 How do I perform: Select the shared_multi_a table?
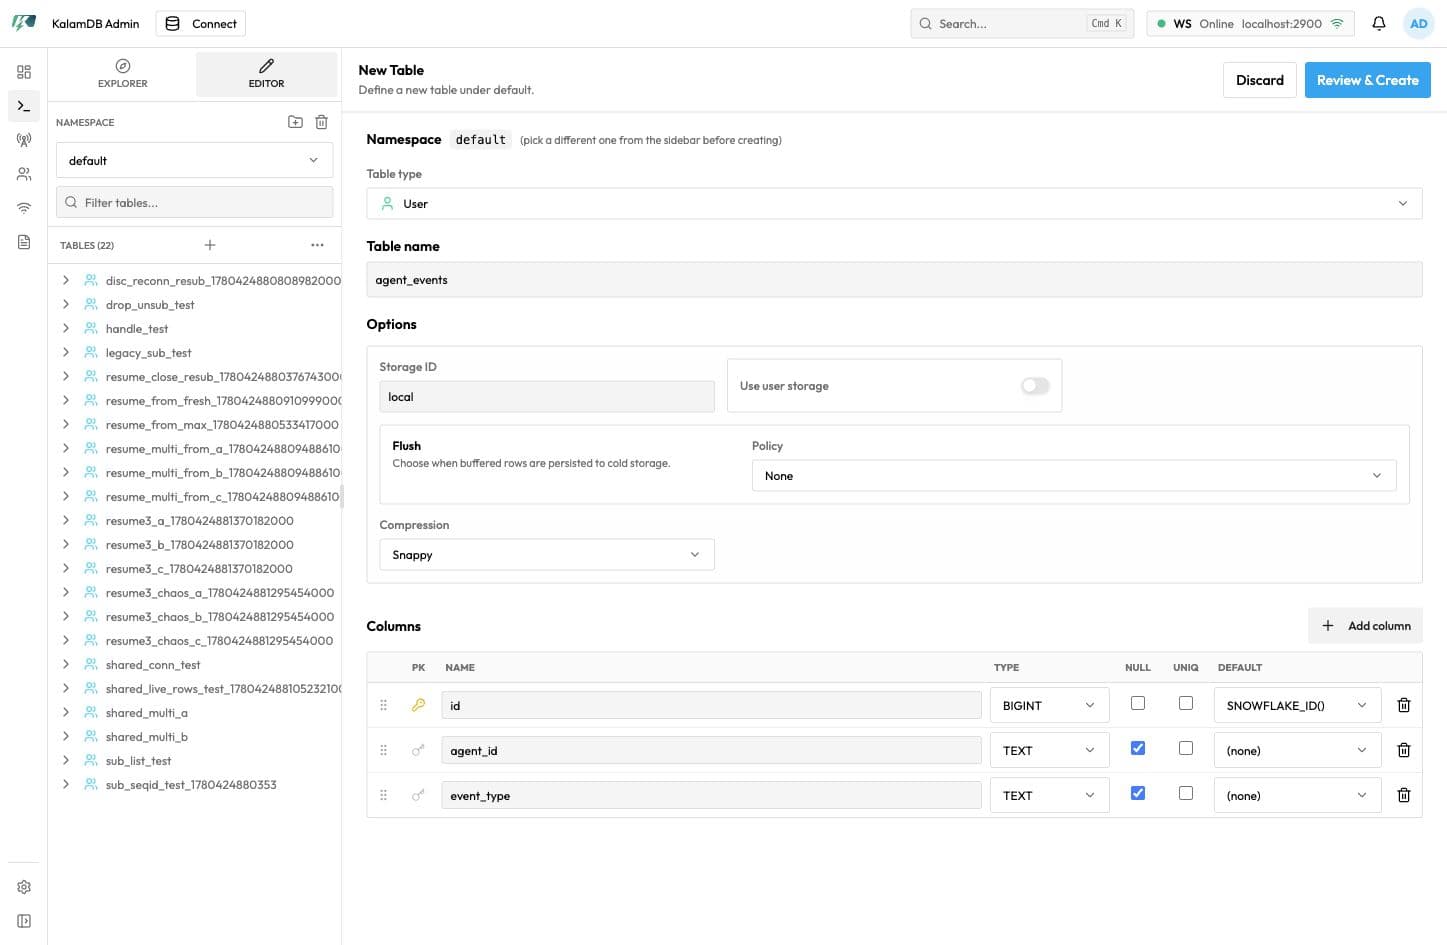click(x=146, y=713)
